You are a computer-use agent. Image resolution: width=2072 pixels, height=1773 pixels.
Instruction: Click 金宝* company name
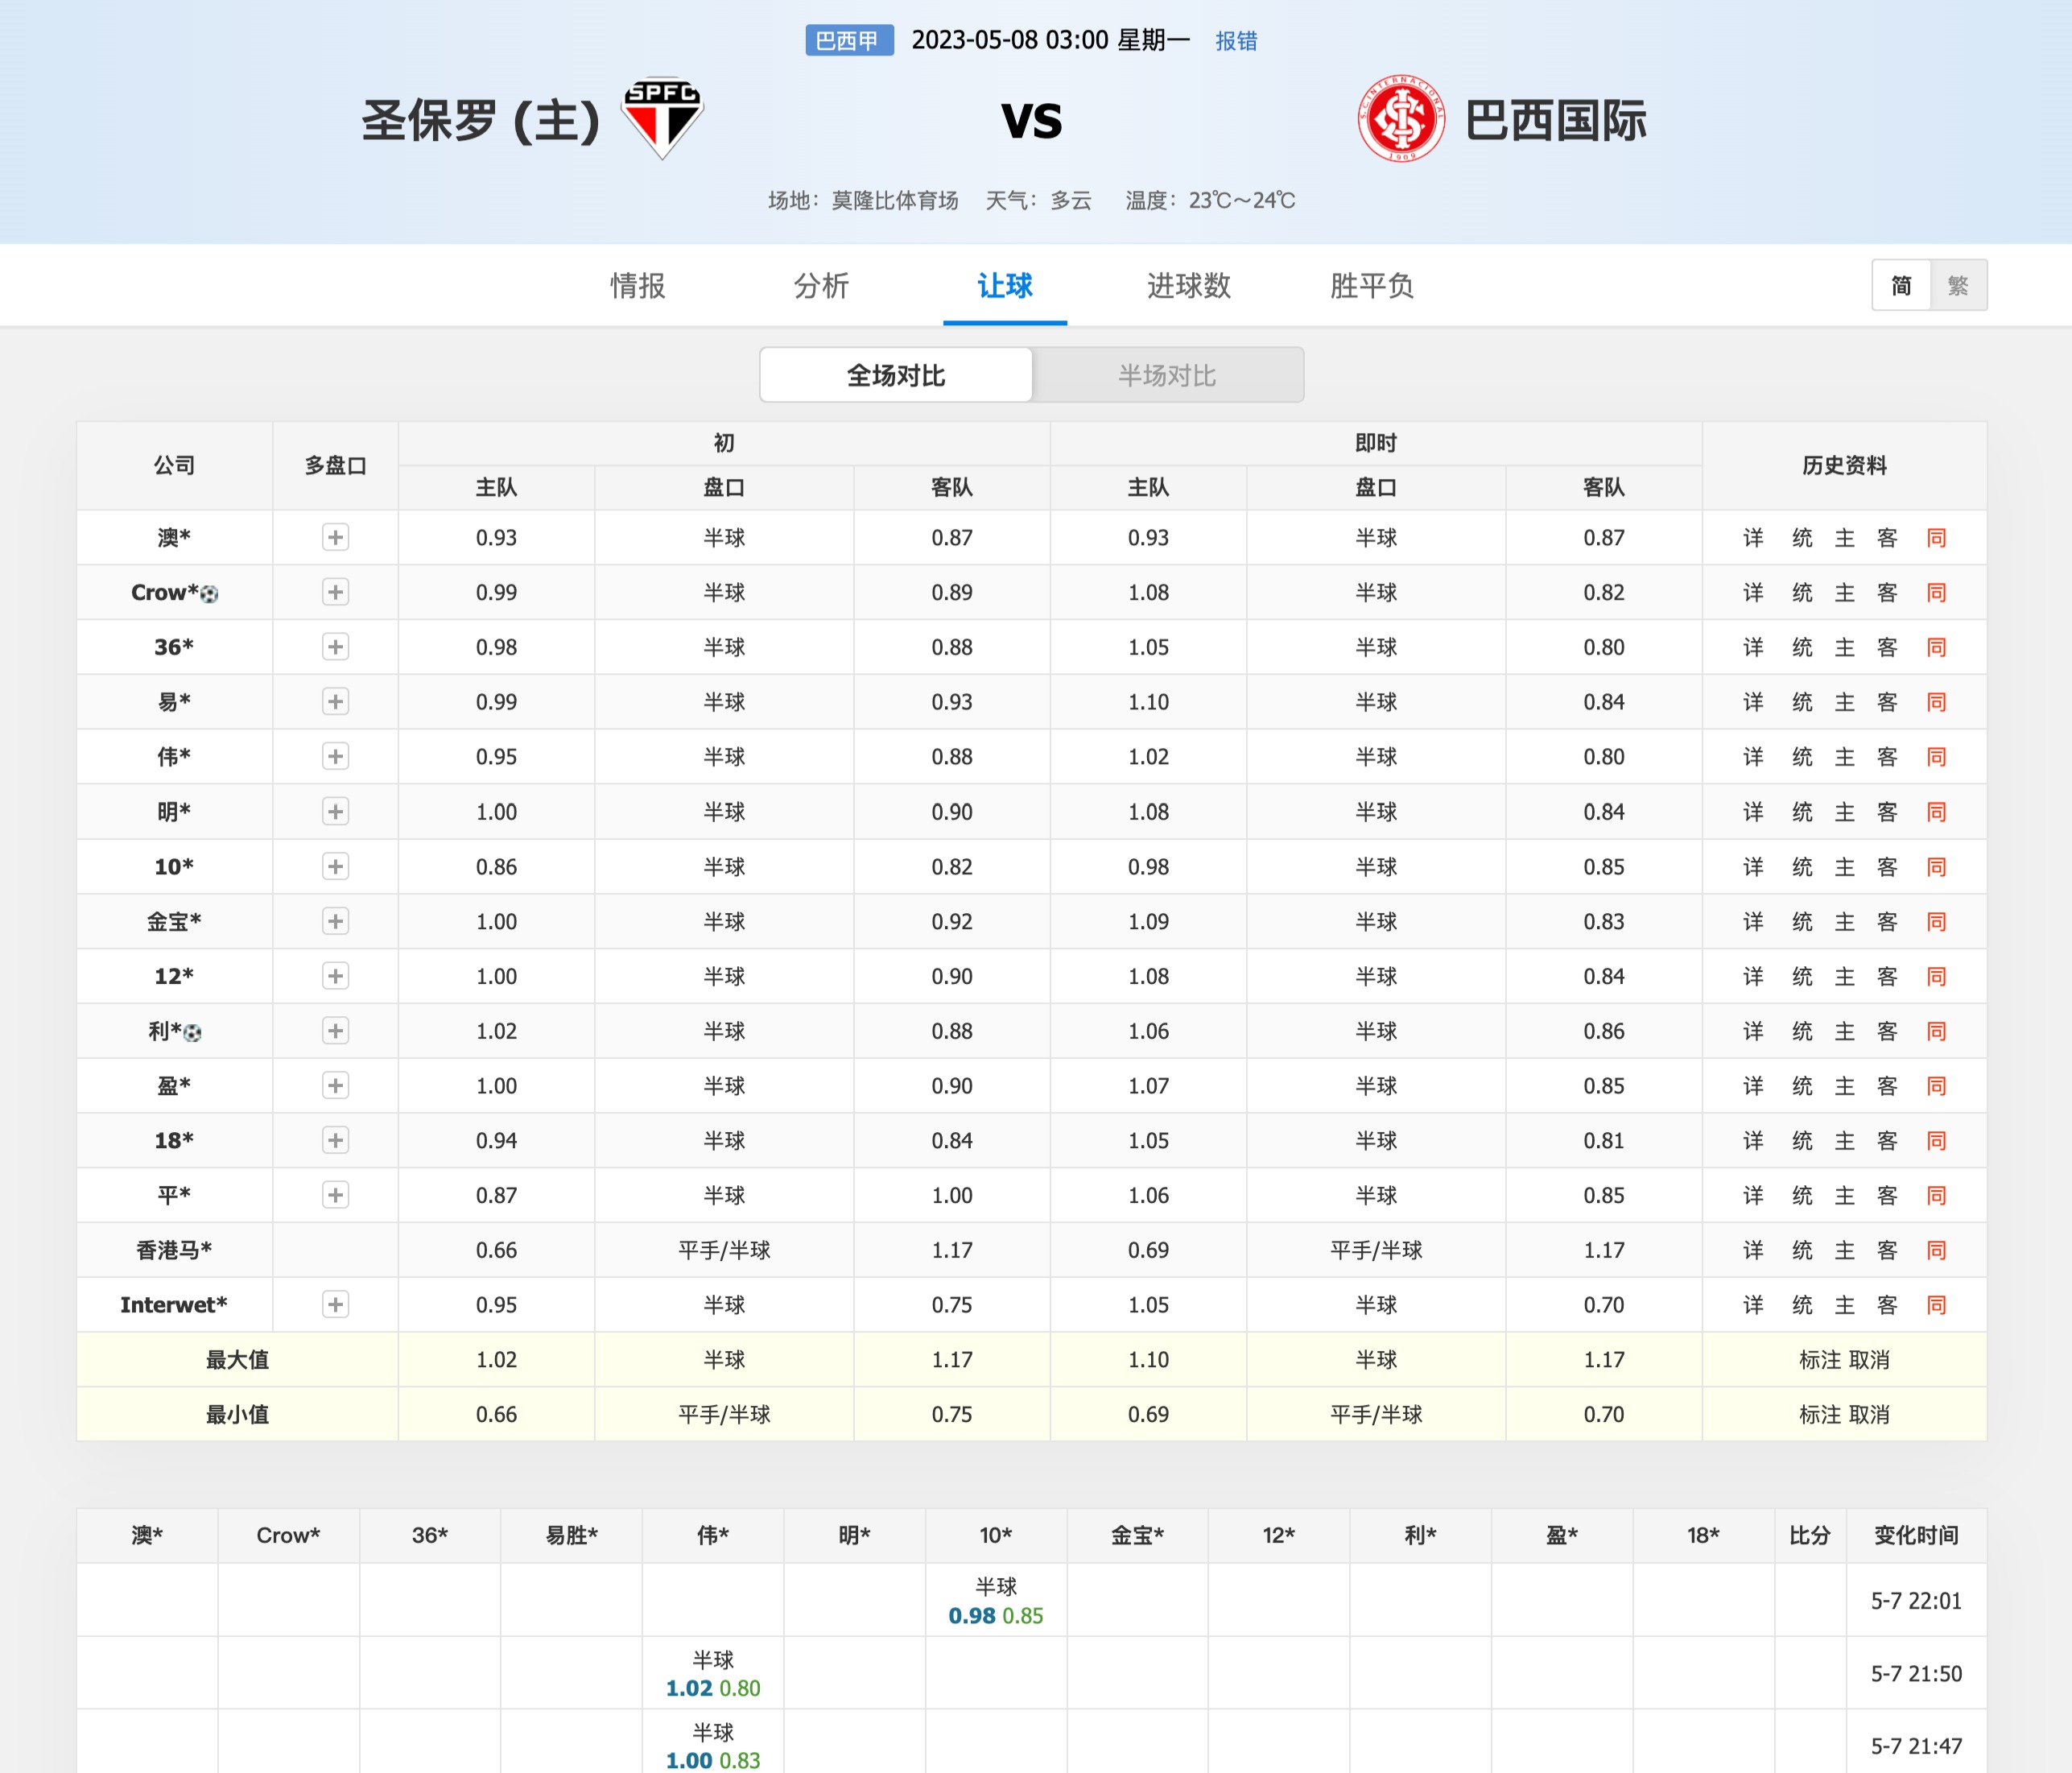pos(174,921)
